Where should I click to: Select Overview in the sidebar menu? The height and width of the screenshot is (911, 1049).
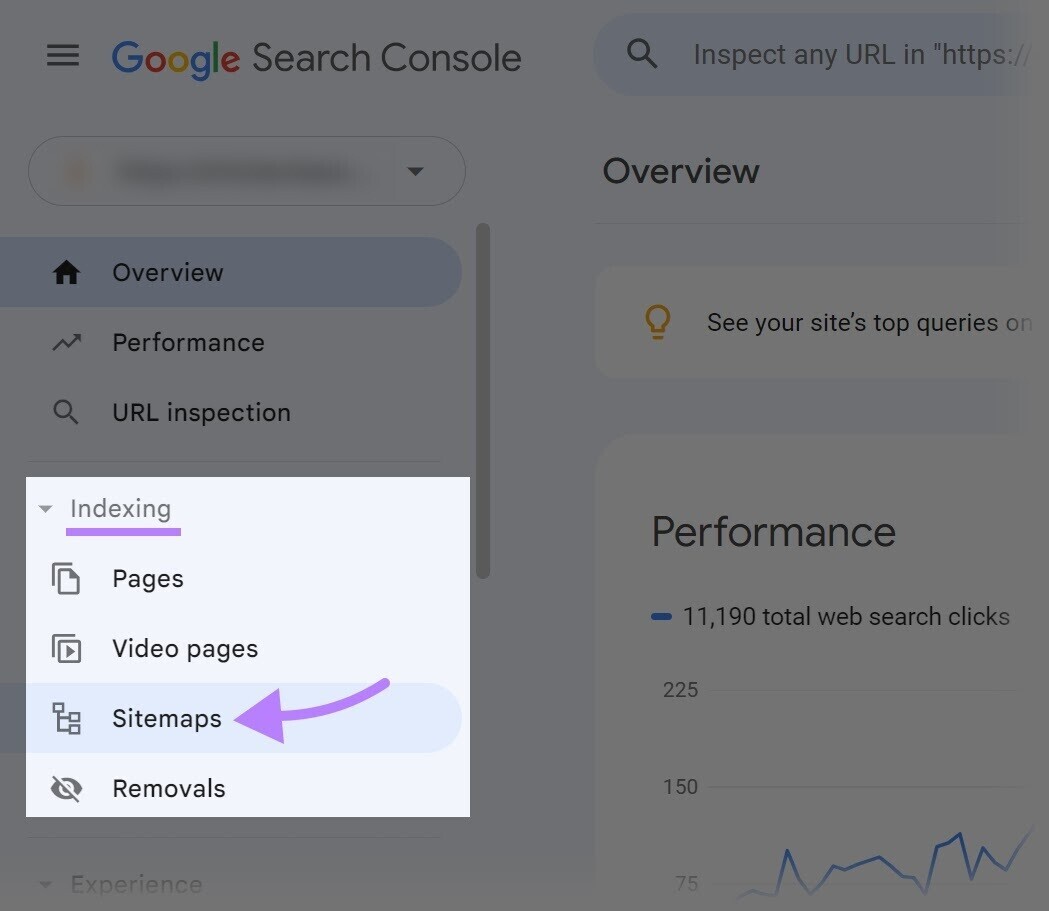[x=167, y=272]
